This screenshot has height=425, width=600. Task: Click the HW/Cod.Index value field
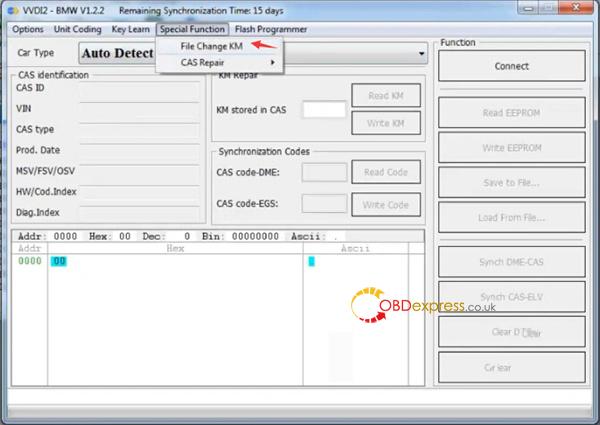tap(139, 196)
